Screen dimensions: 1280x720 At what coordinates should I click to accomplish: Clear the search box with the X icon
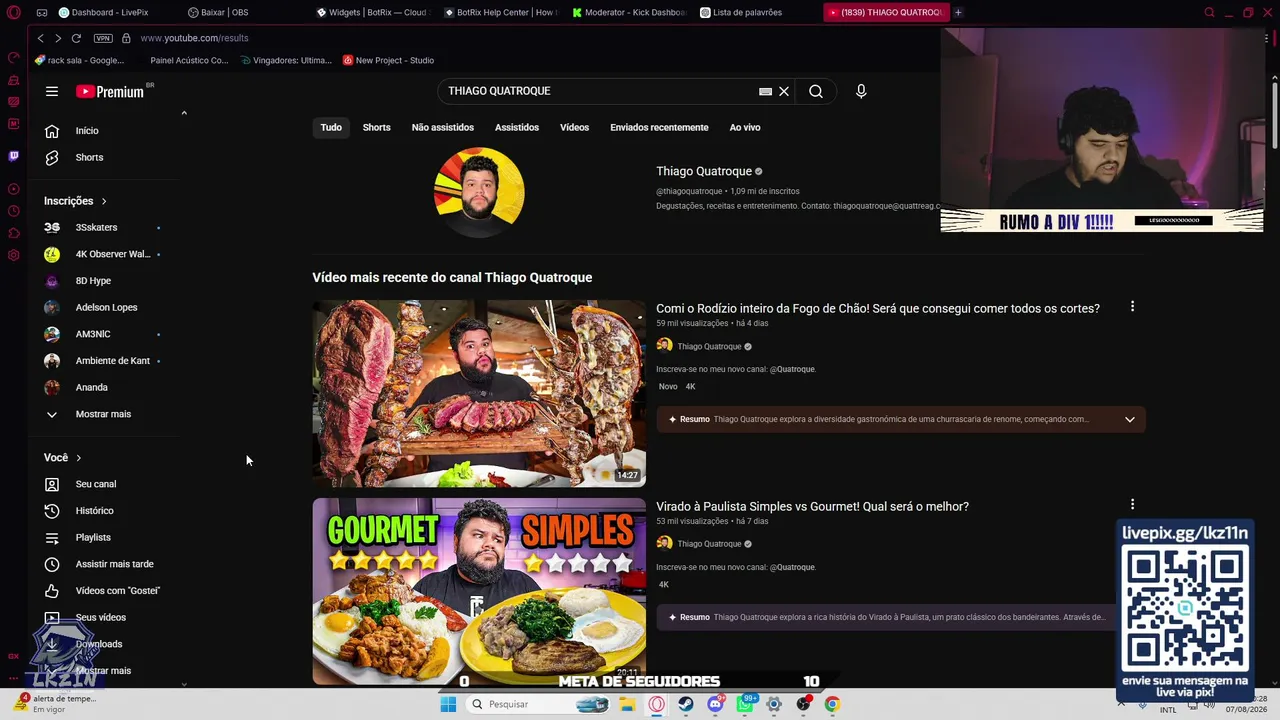784,91
